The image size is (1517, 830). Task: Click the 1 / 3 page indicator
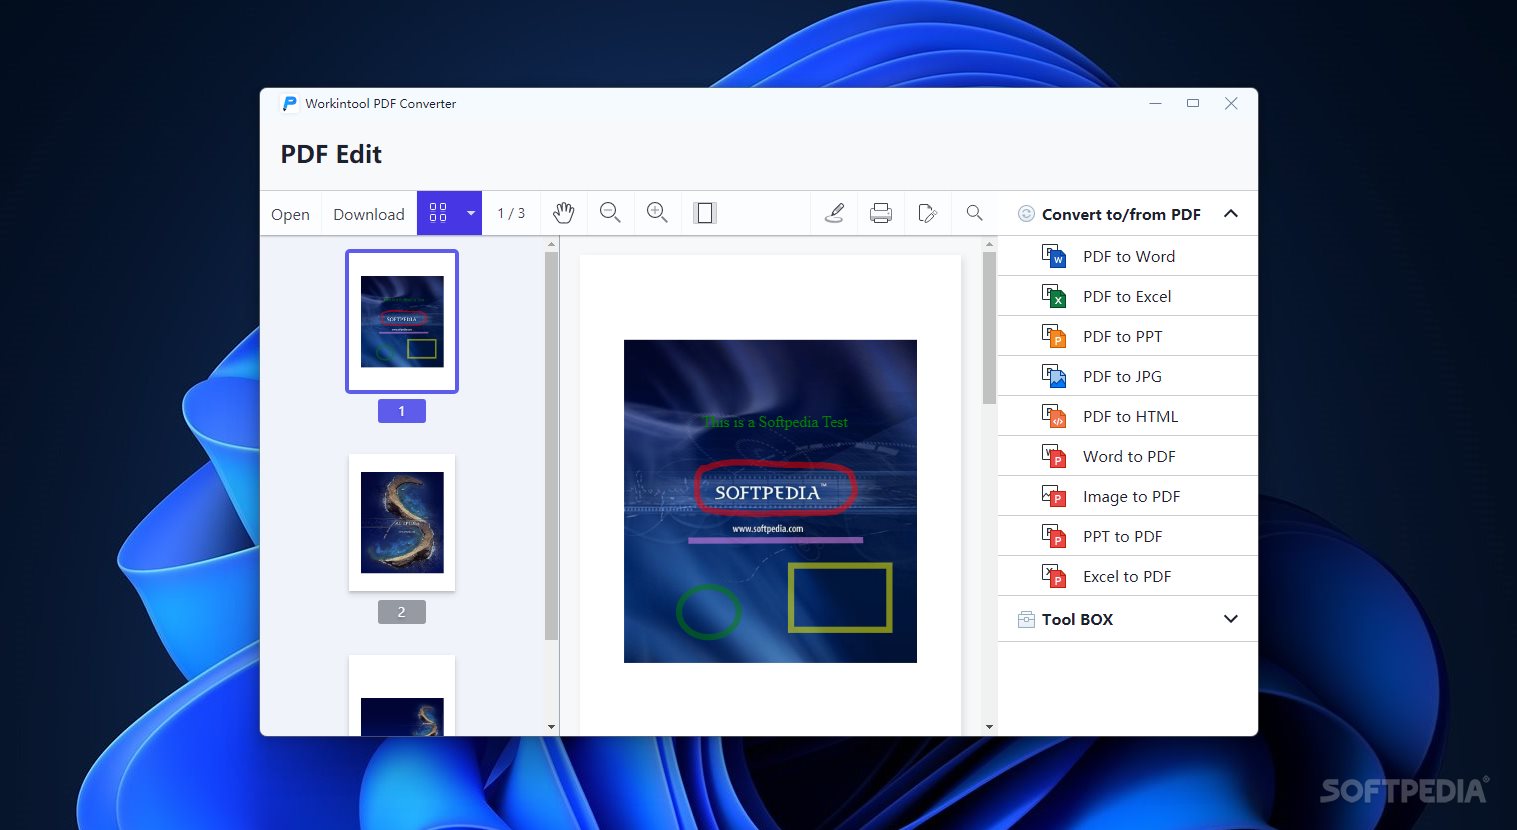(511, 213)
